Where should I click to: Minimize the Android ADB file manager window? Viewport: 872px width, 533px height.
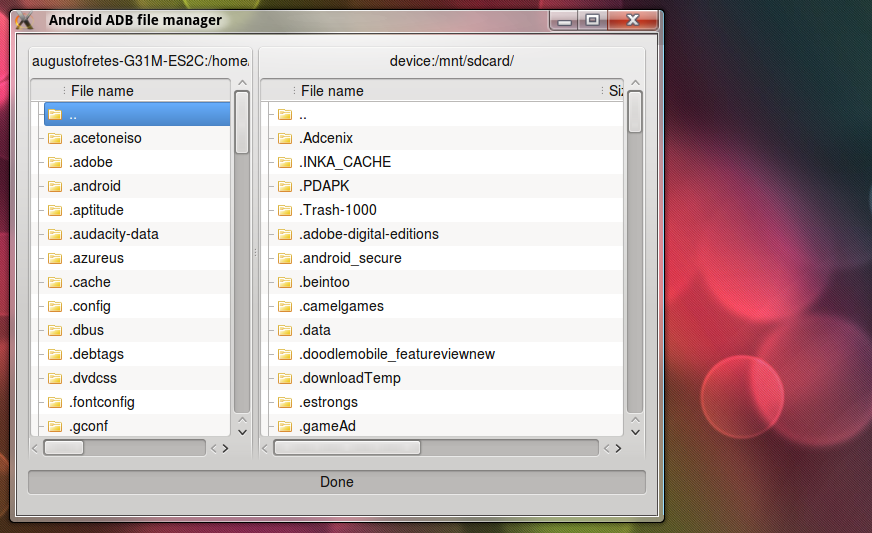(x=564, y=21)
